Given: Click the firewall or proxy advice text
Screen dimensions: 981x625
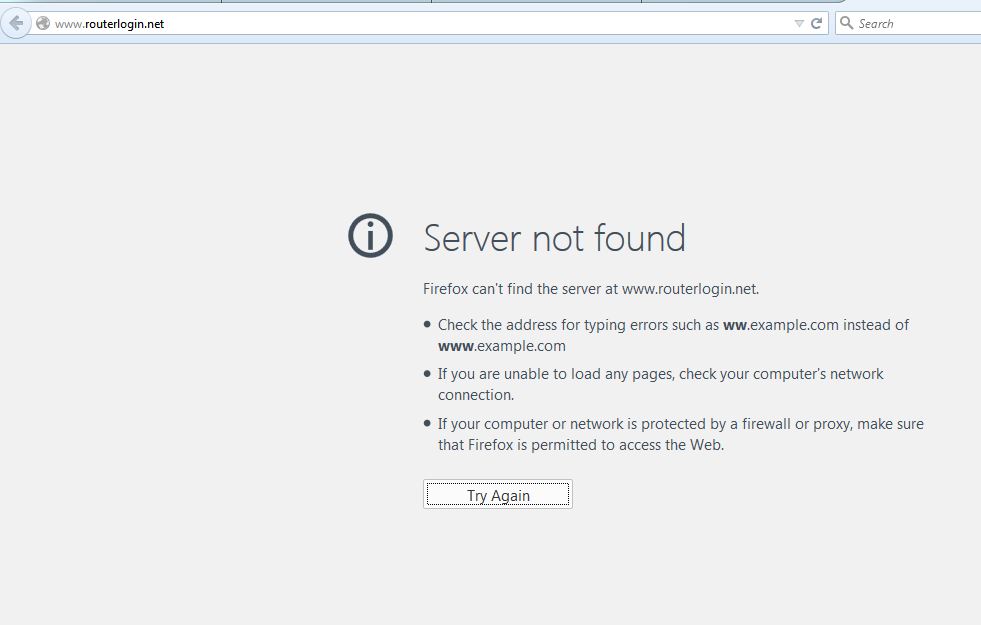Looking at the screenshot, I should [680, 424].
